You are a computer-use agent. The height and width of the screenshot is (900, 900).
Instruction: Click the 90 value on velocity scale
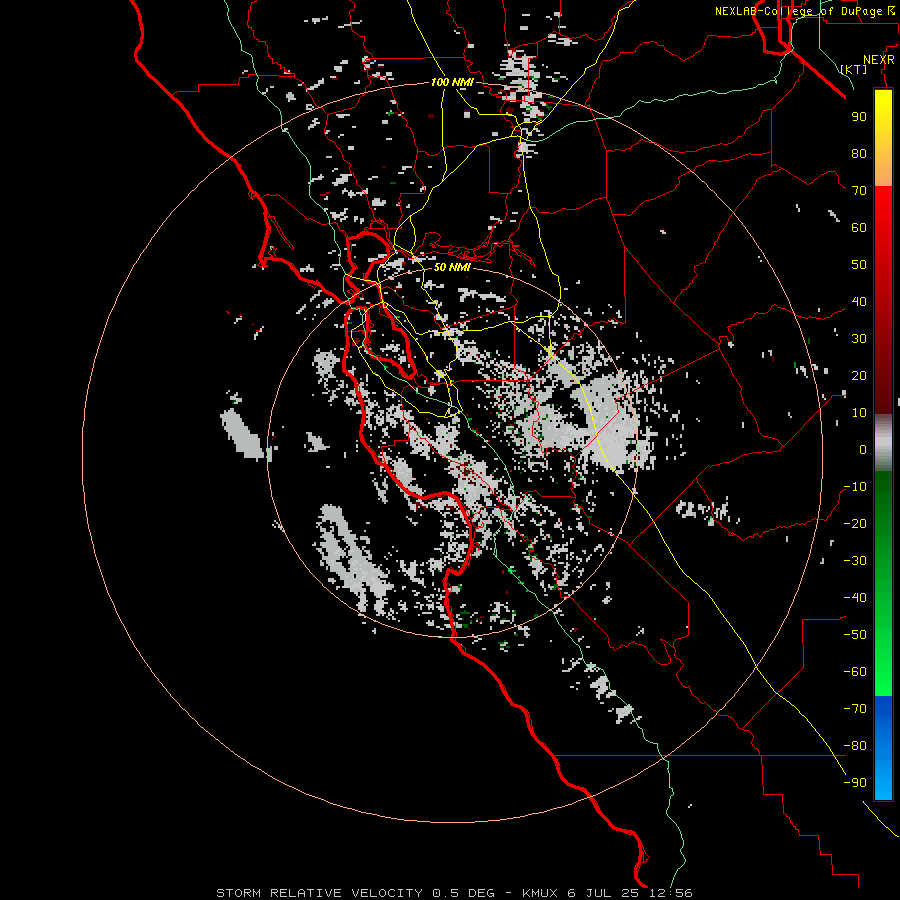(x=859, y=117)
